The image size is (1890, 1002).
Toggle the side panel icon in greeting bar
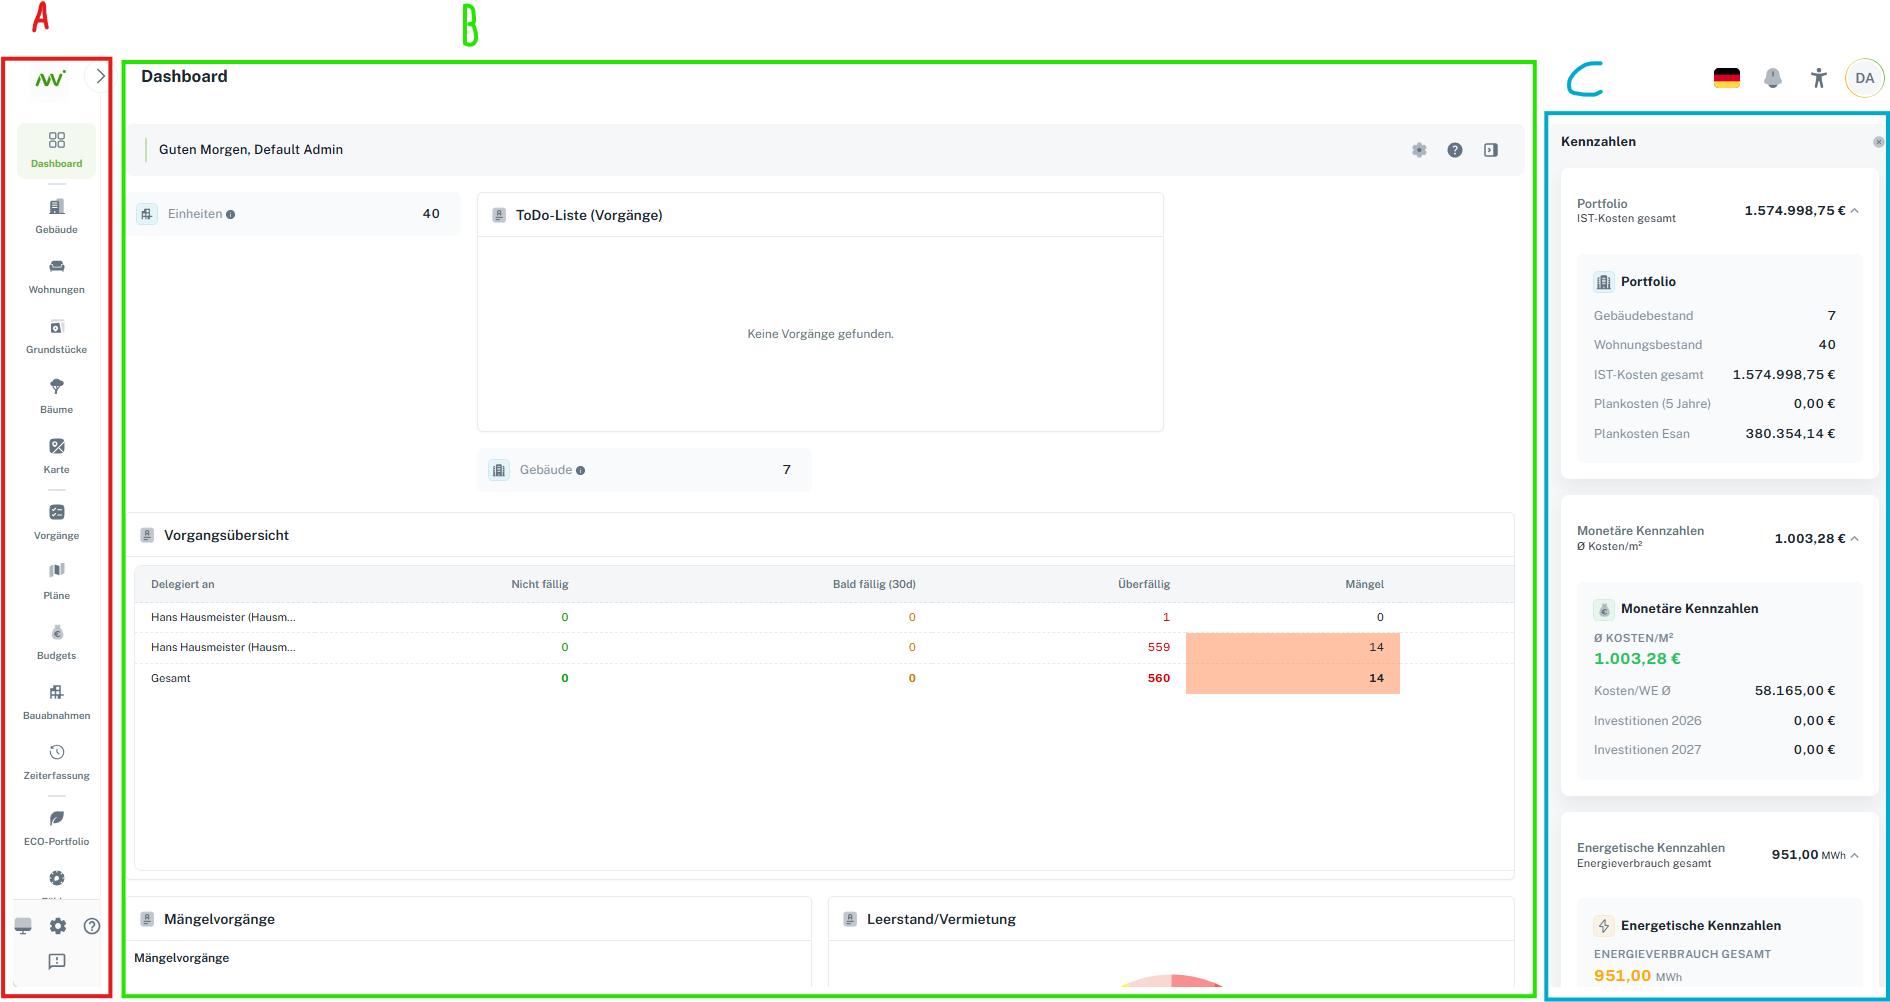point(1491,150)
